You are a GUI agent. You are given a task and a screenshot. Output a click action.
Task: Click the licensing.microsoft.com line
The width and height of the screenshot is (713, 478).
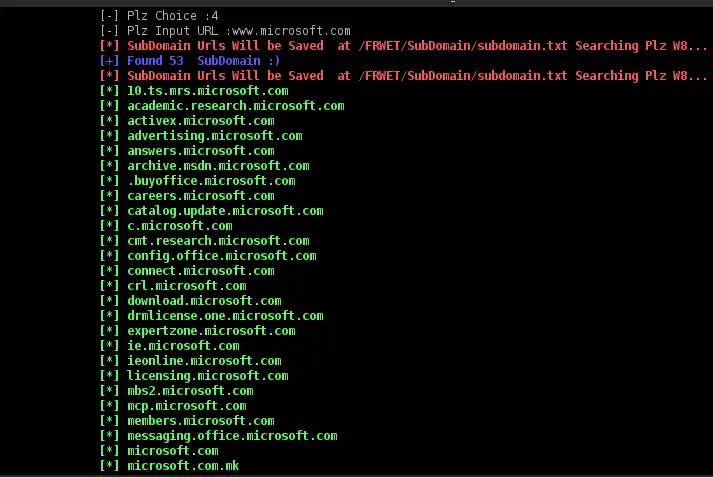207,376
